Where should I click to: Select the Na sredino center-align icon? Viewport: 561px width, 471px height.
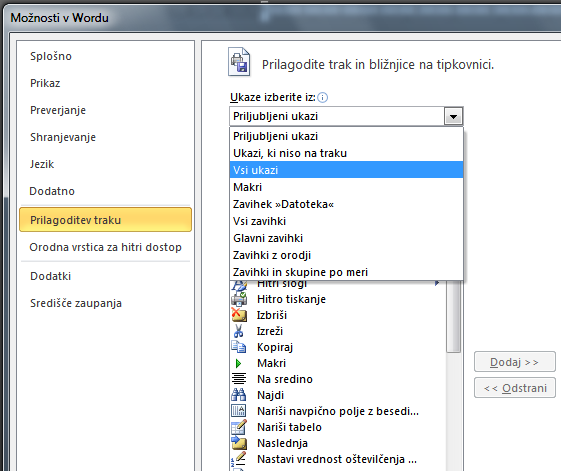239,379
